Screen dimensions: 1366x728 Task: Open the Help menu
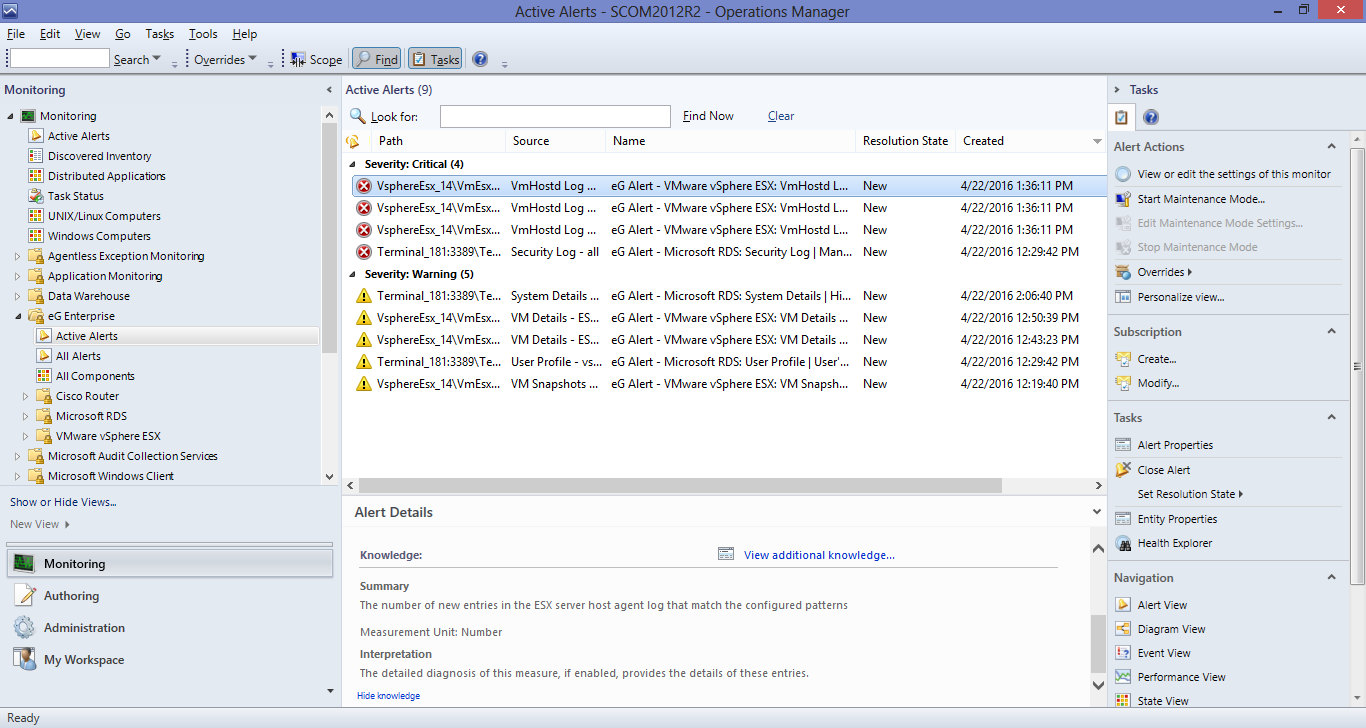pos(245,34)
